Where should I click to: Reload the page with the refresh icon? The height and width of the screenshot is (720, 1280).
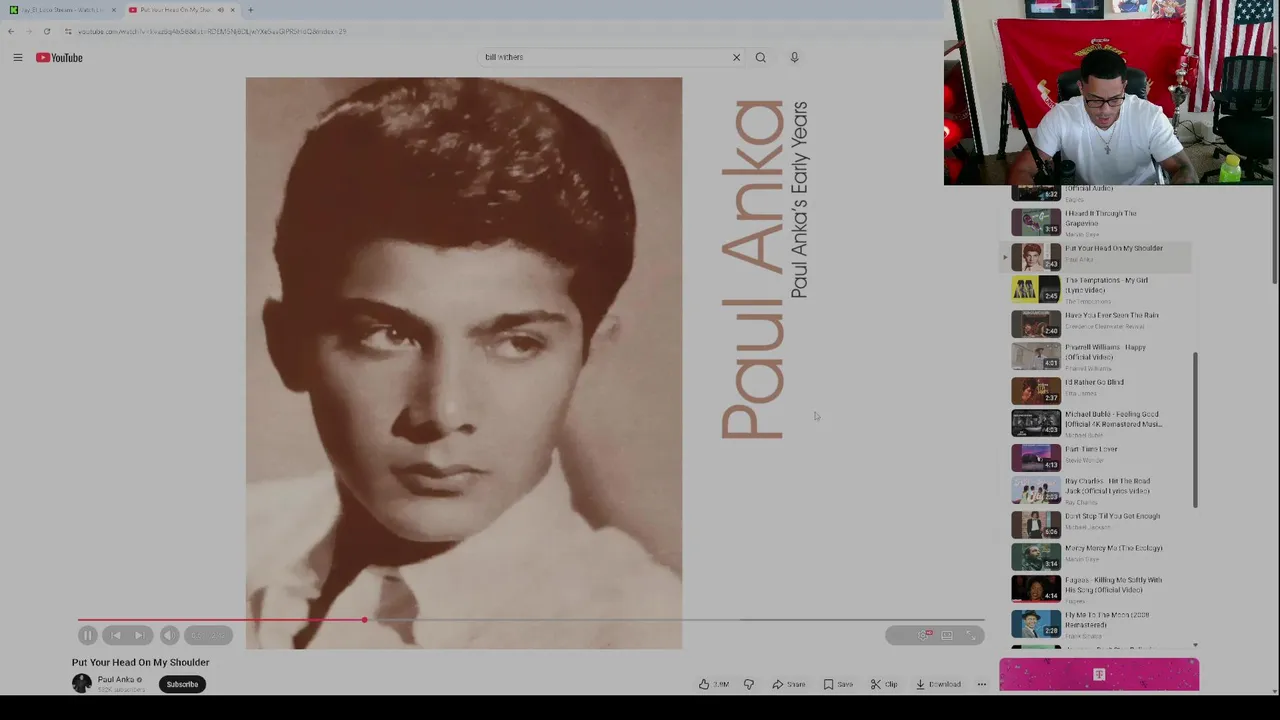pos(47,31)
